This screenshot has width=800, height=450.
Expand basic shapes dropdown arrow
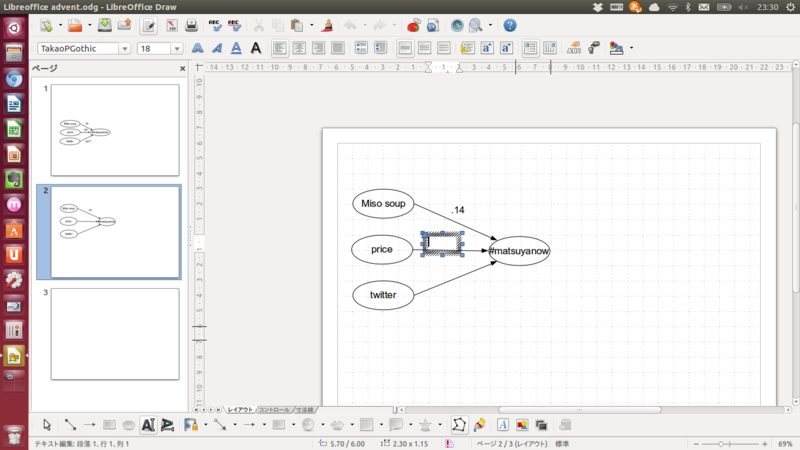pos(293,424)
